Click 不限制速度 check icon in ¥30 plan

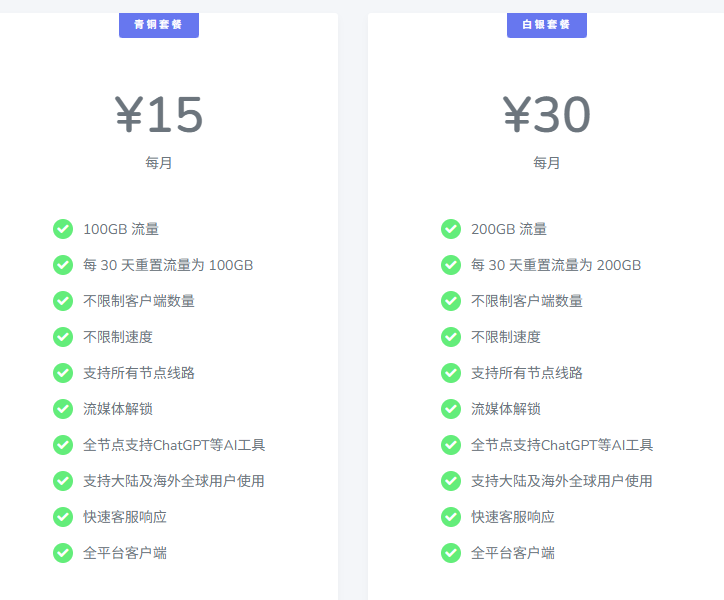point(451,337)
